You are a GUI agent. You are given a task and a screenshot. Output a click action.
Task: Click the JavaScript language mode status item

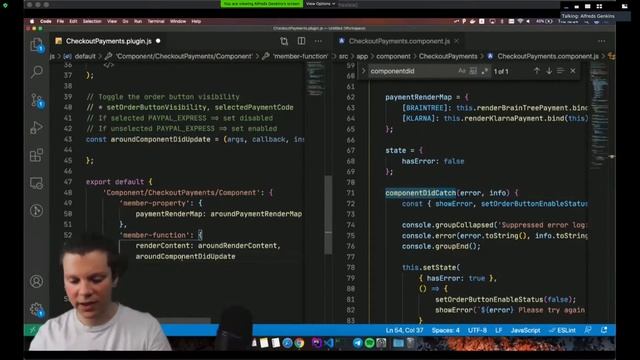(x=526, y=330)
